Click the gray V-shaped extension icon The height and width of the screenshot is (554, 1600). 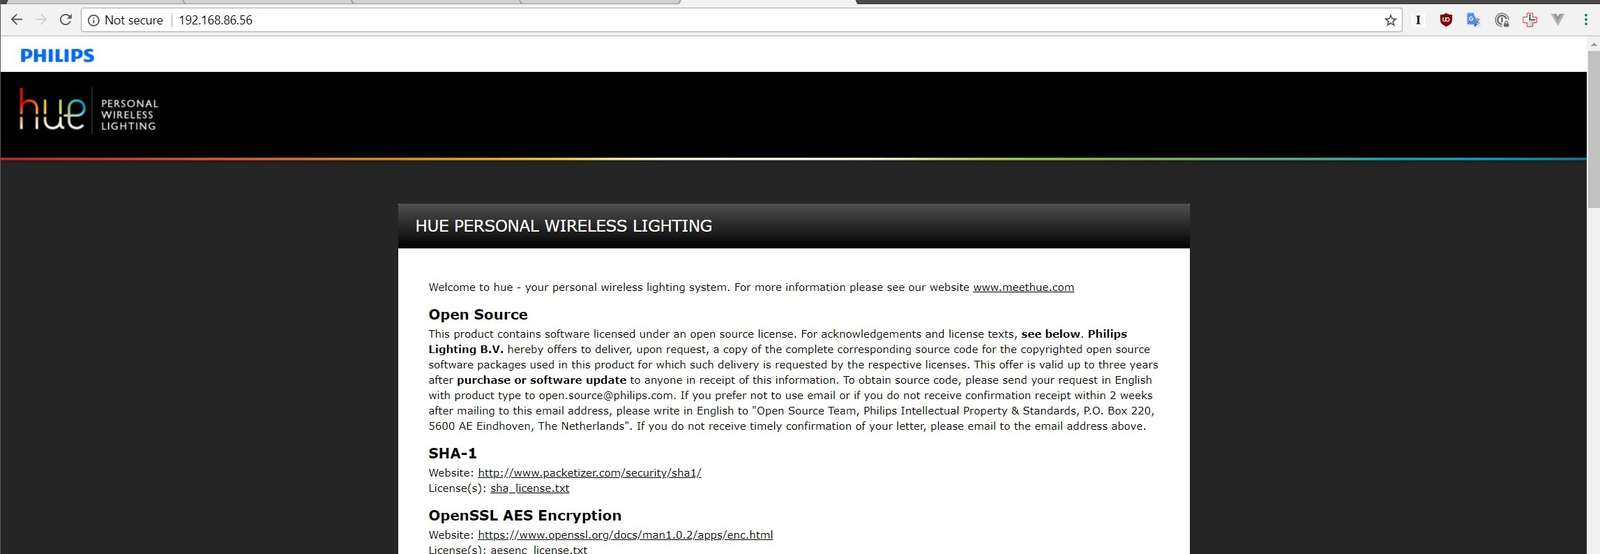pyautogui.click(x=1557, y=19)
